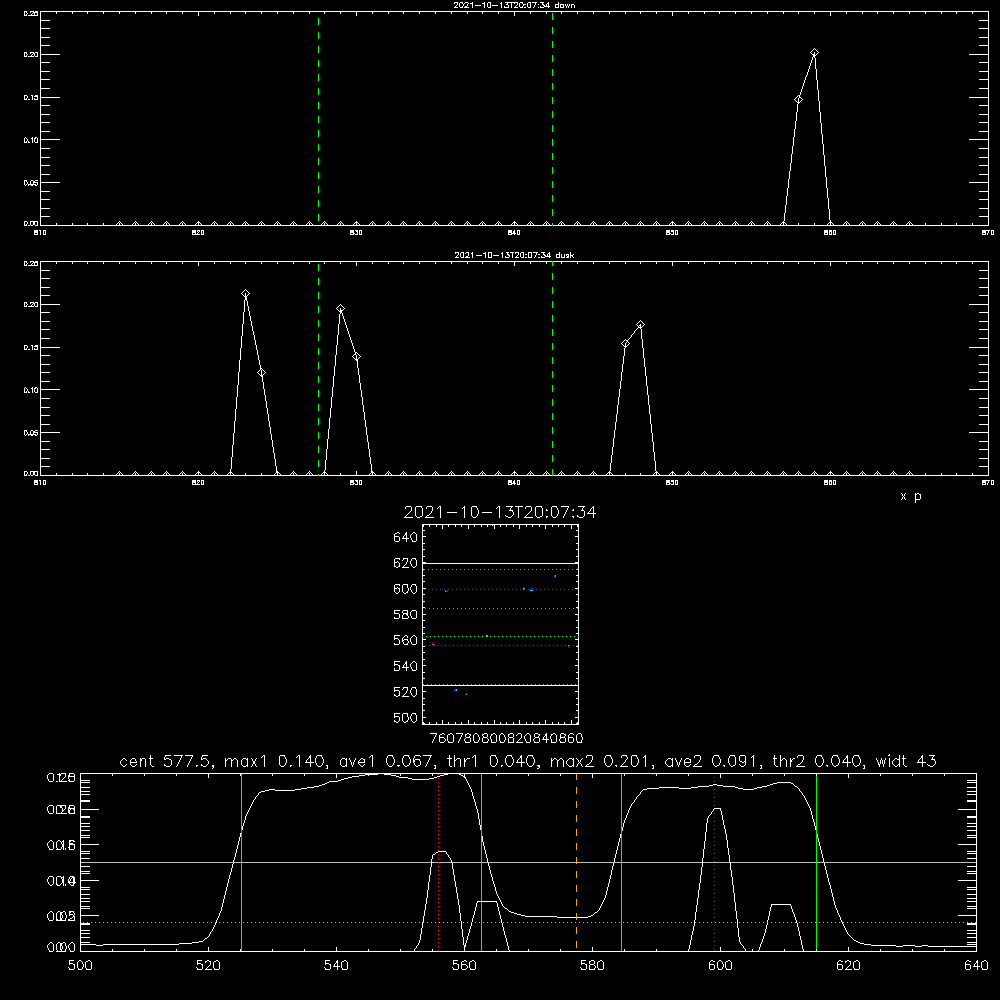Click the dusk plot title text

pos(514,255)
